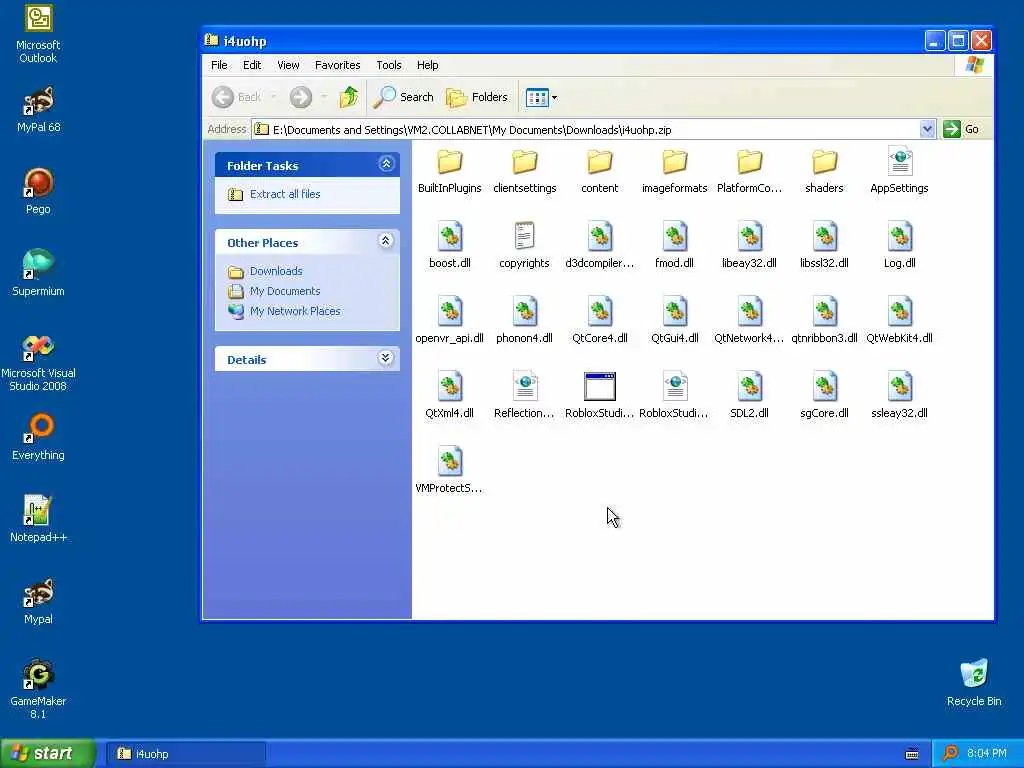Open the Views button dropdown
Viewport: 1024px width, 768px height.
tap(554, 98)
